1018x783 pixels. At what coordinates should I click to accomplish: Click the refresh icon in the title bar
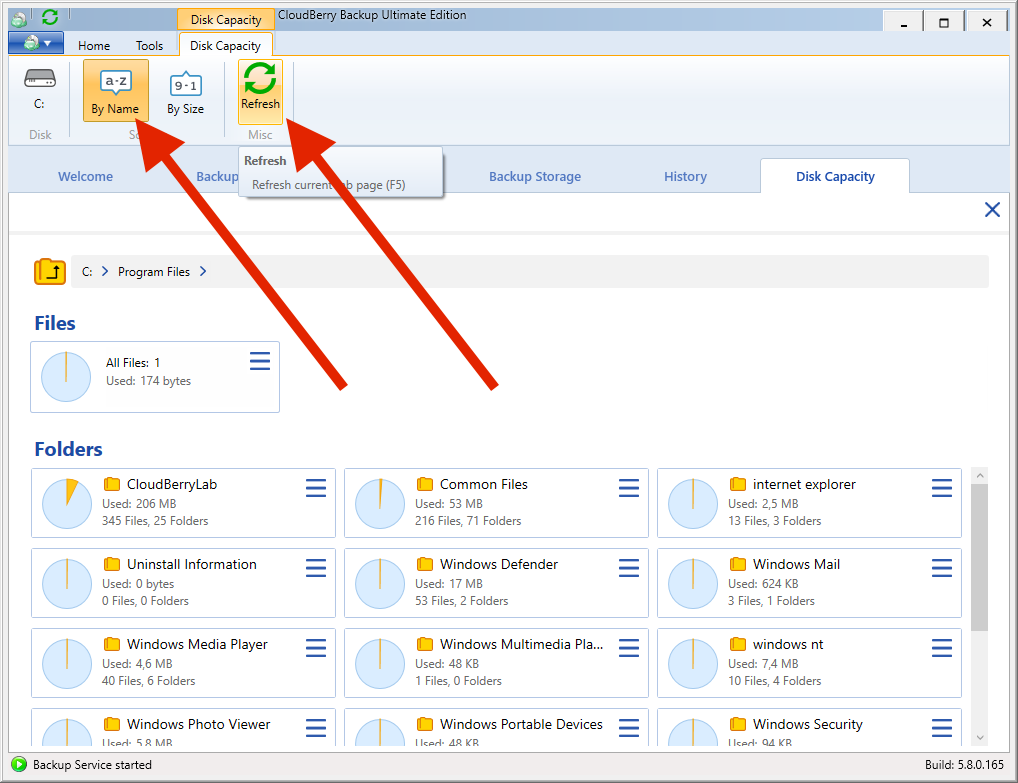[x=50, y=18]
